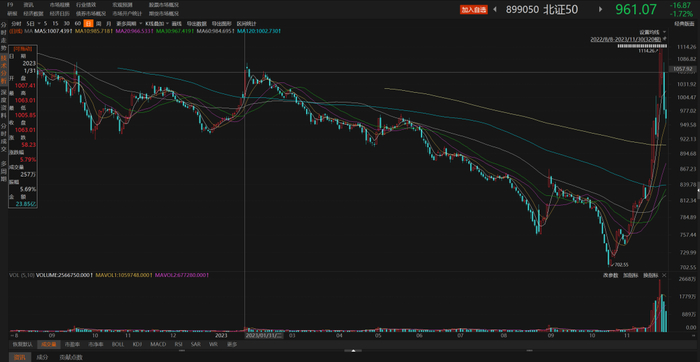
Task: Open 行业绩效 menu item
Action: (x=86, y=5)
